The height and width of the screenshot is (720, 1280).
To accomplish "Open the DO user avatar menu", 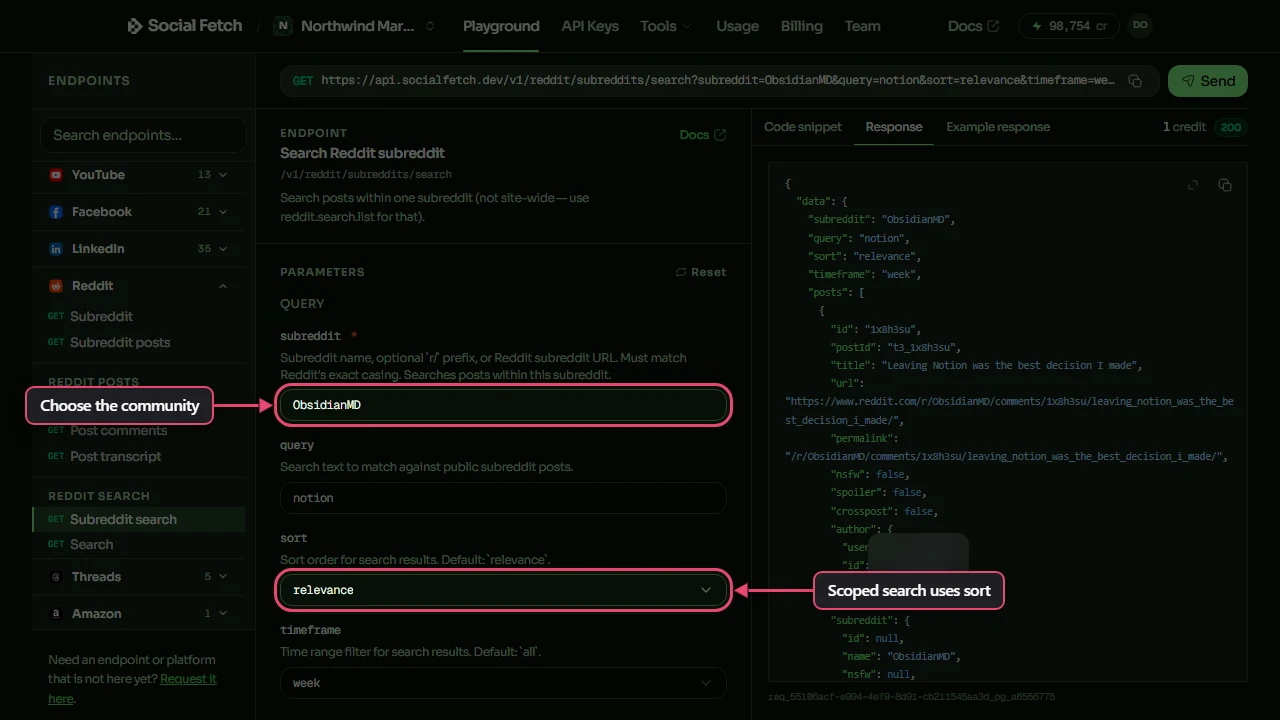I will click(1139, 26).
